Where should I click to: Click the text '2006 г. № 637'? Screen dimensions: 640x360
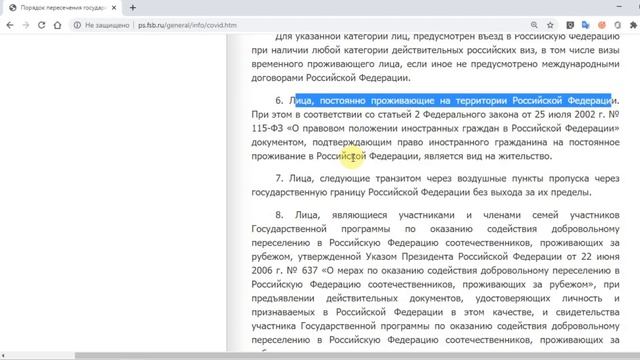(x=284, y=270)
